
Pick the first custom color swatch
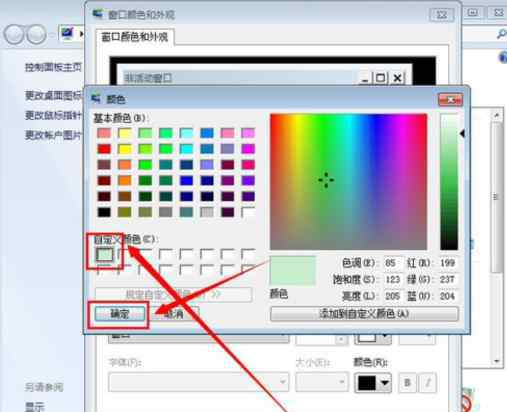(105, 255)
